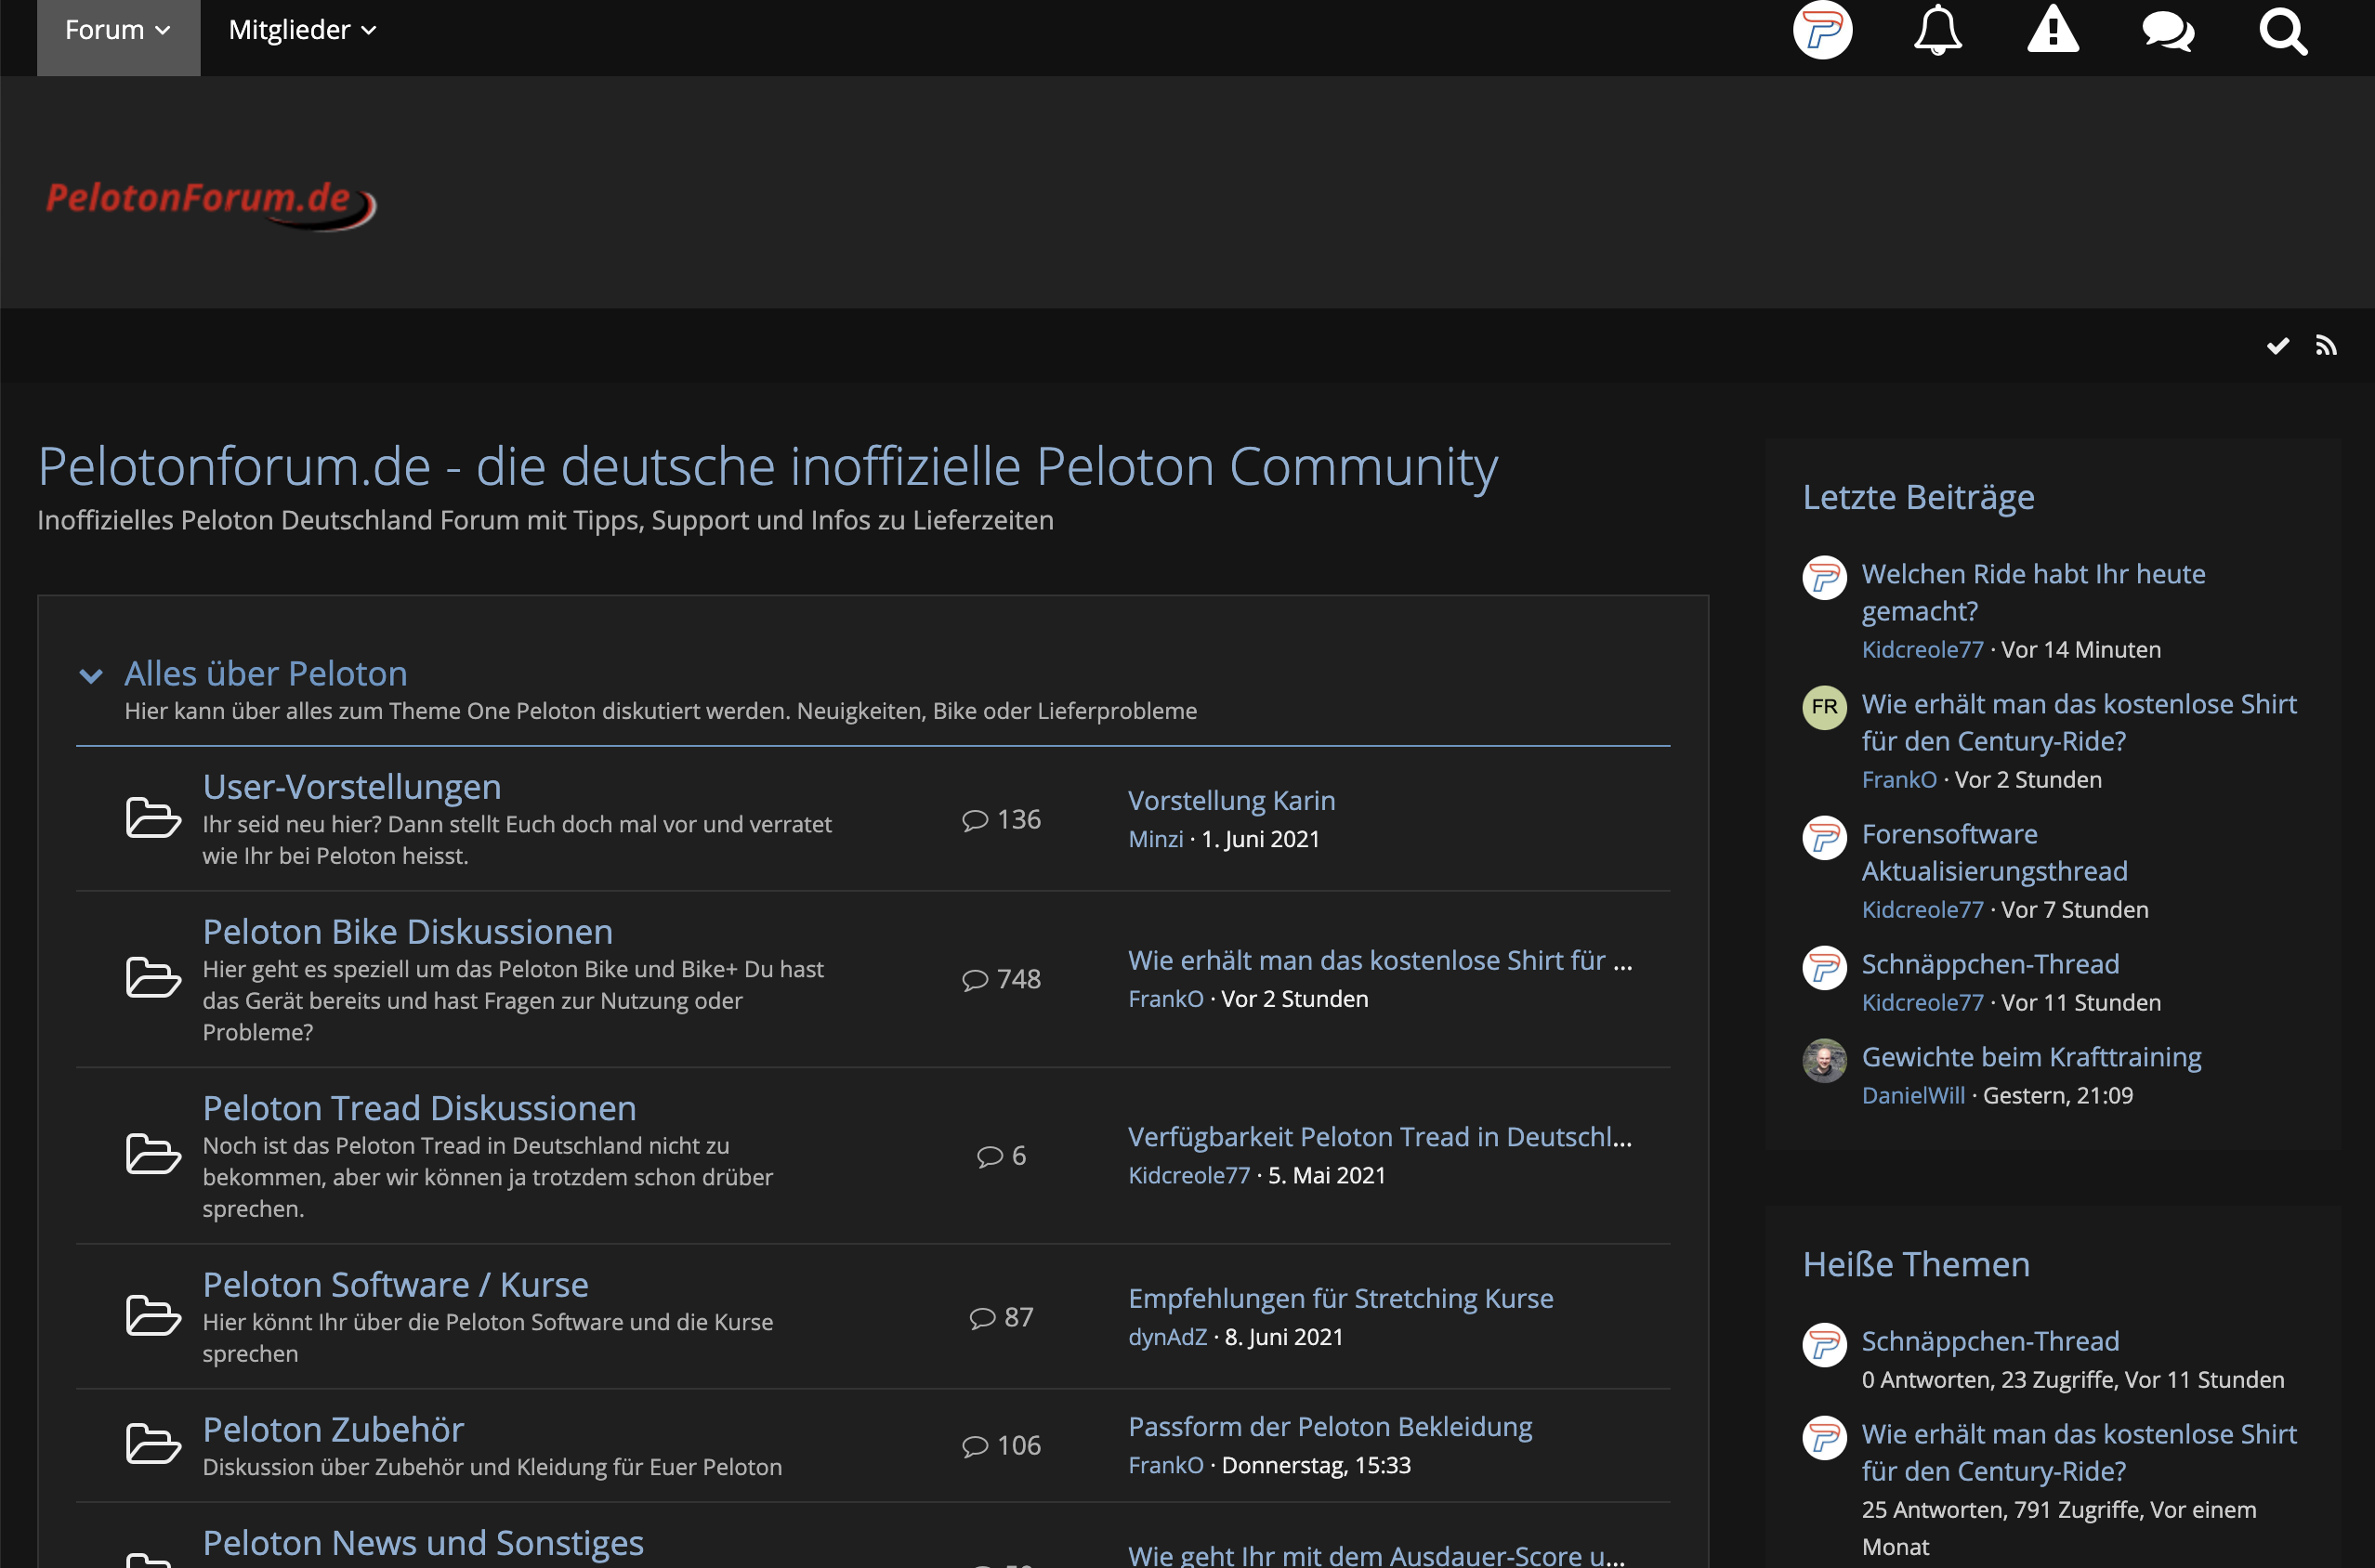Open the Peloton Tread Diskussionen forum

(420, 1108)
